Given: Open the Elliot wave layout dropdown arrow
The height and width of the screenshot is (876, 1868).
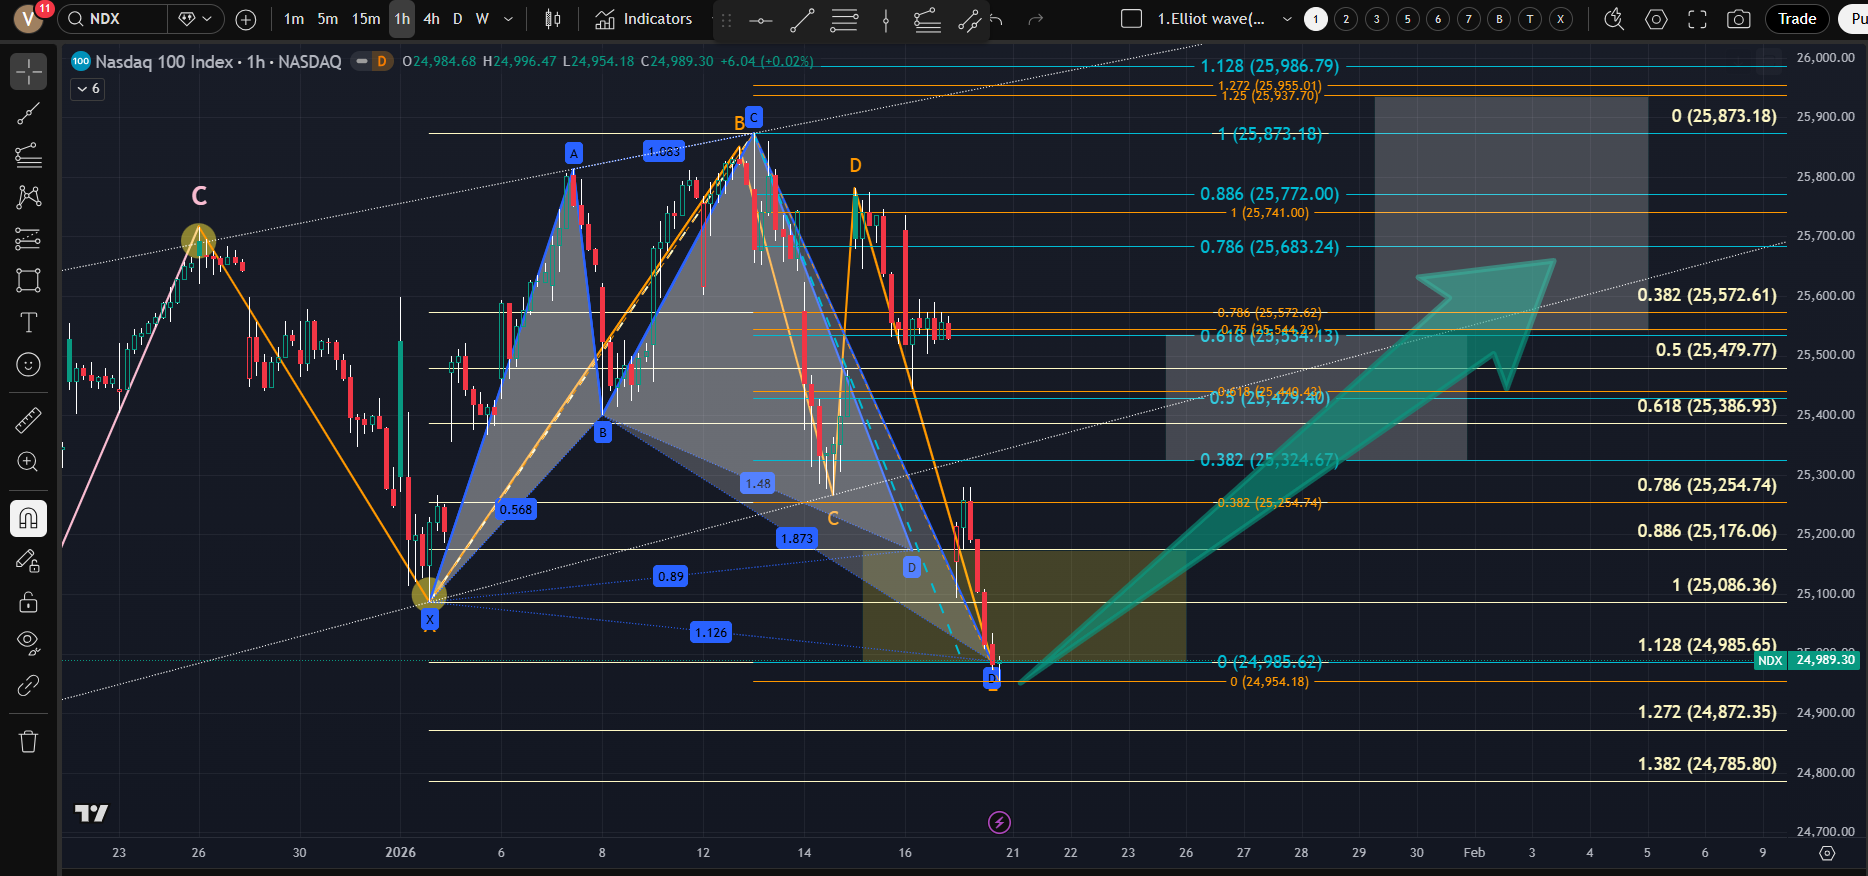Looking at the screenshot, I should click(x=1287, y=19).
